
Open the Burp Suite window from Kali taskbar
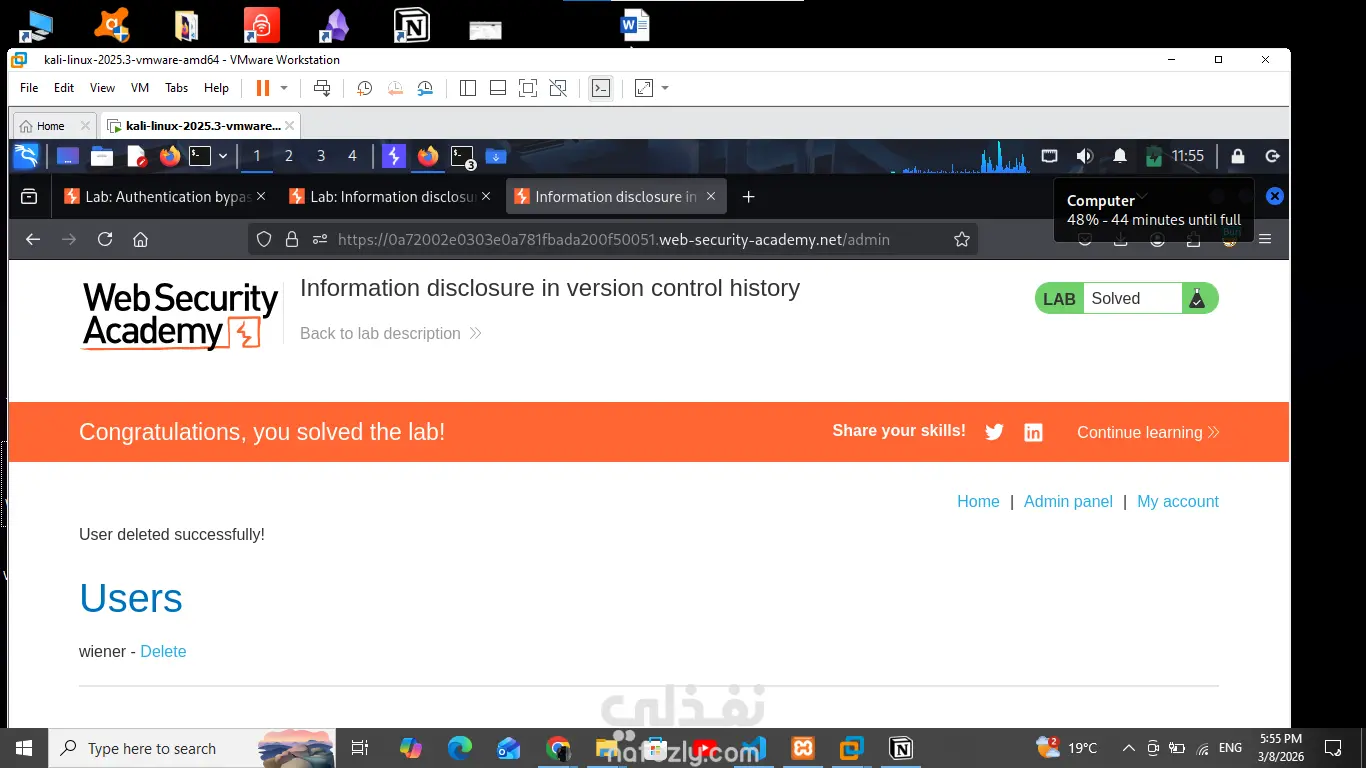coord(394,156)
